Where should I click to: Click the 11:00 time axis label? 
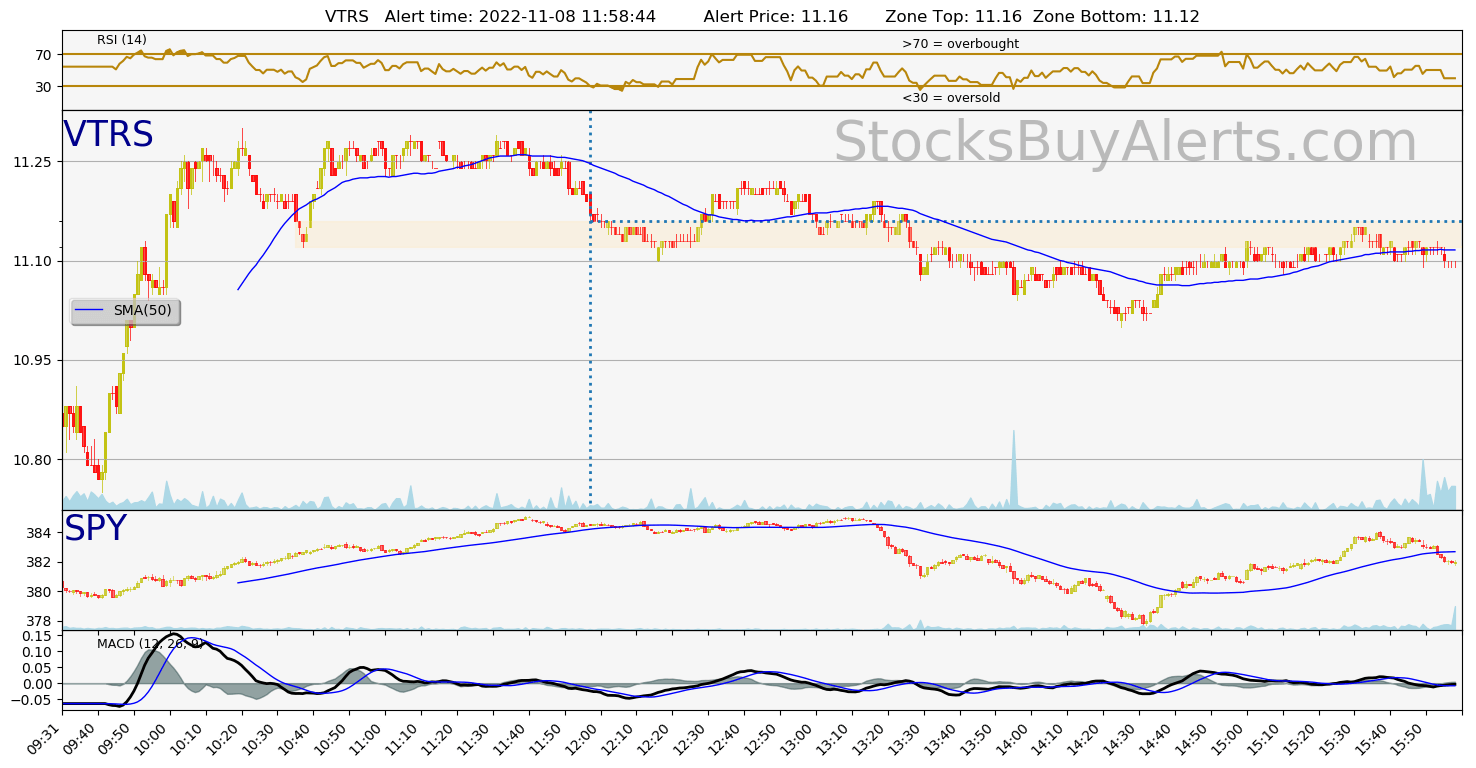point(366,738)
